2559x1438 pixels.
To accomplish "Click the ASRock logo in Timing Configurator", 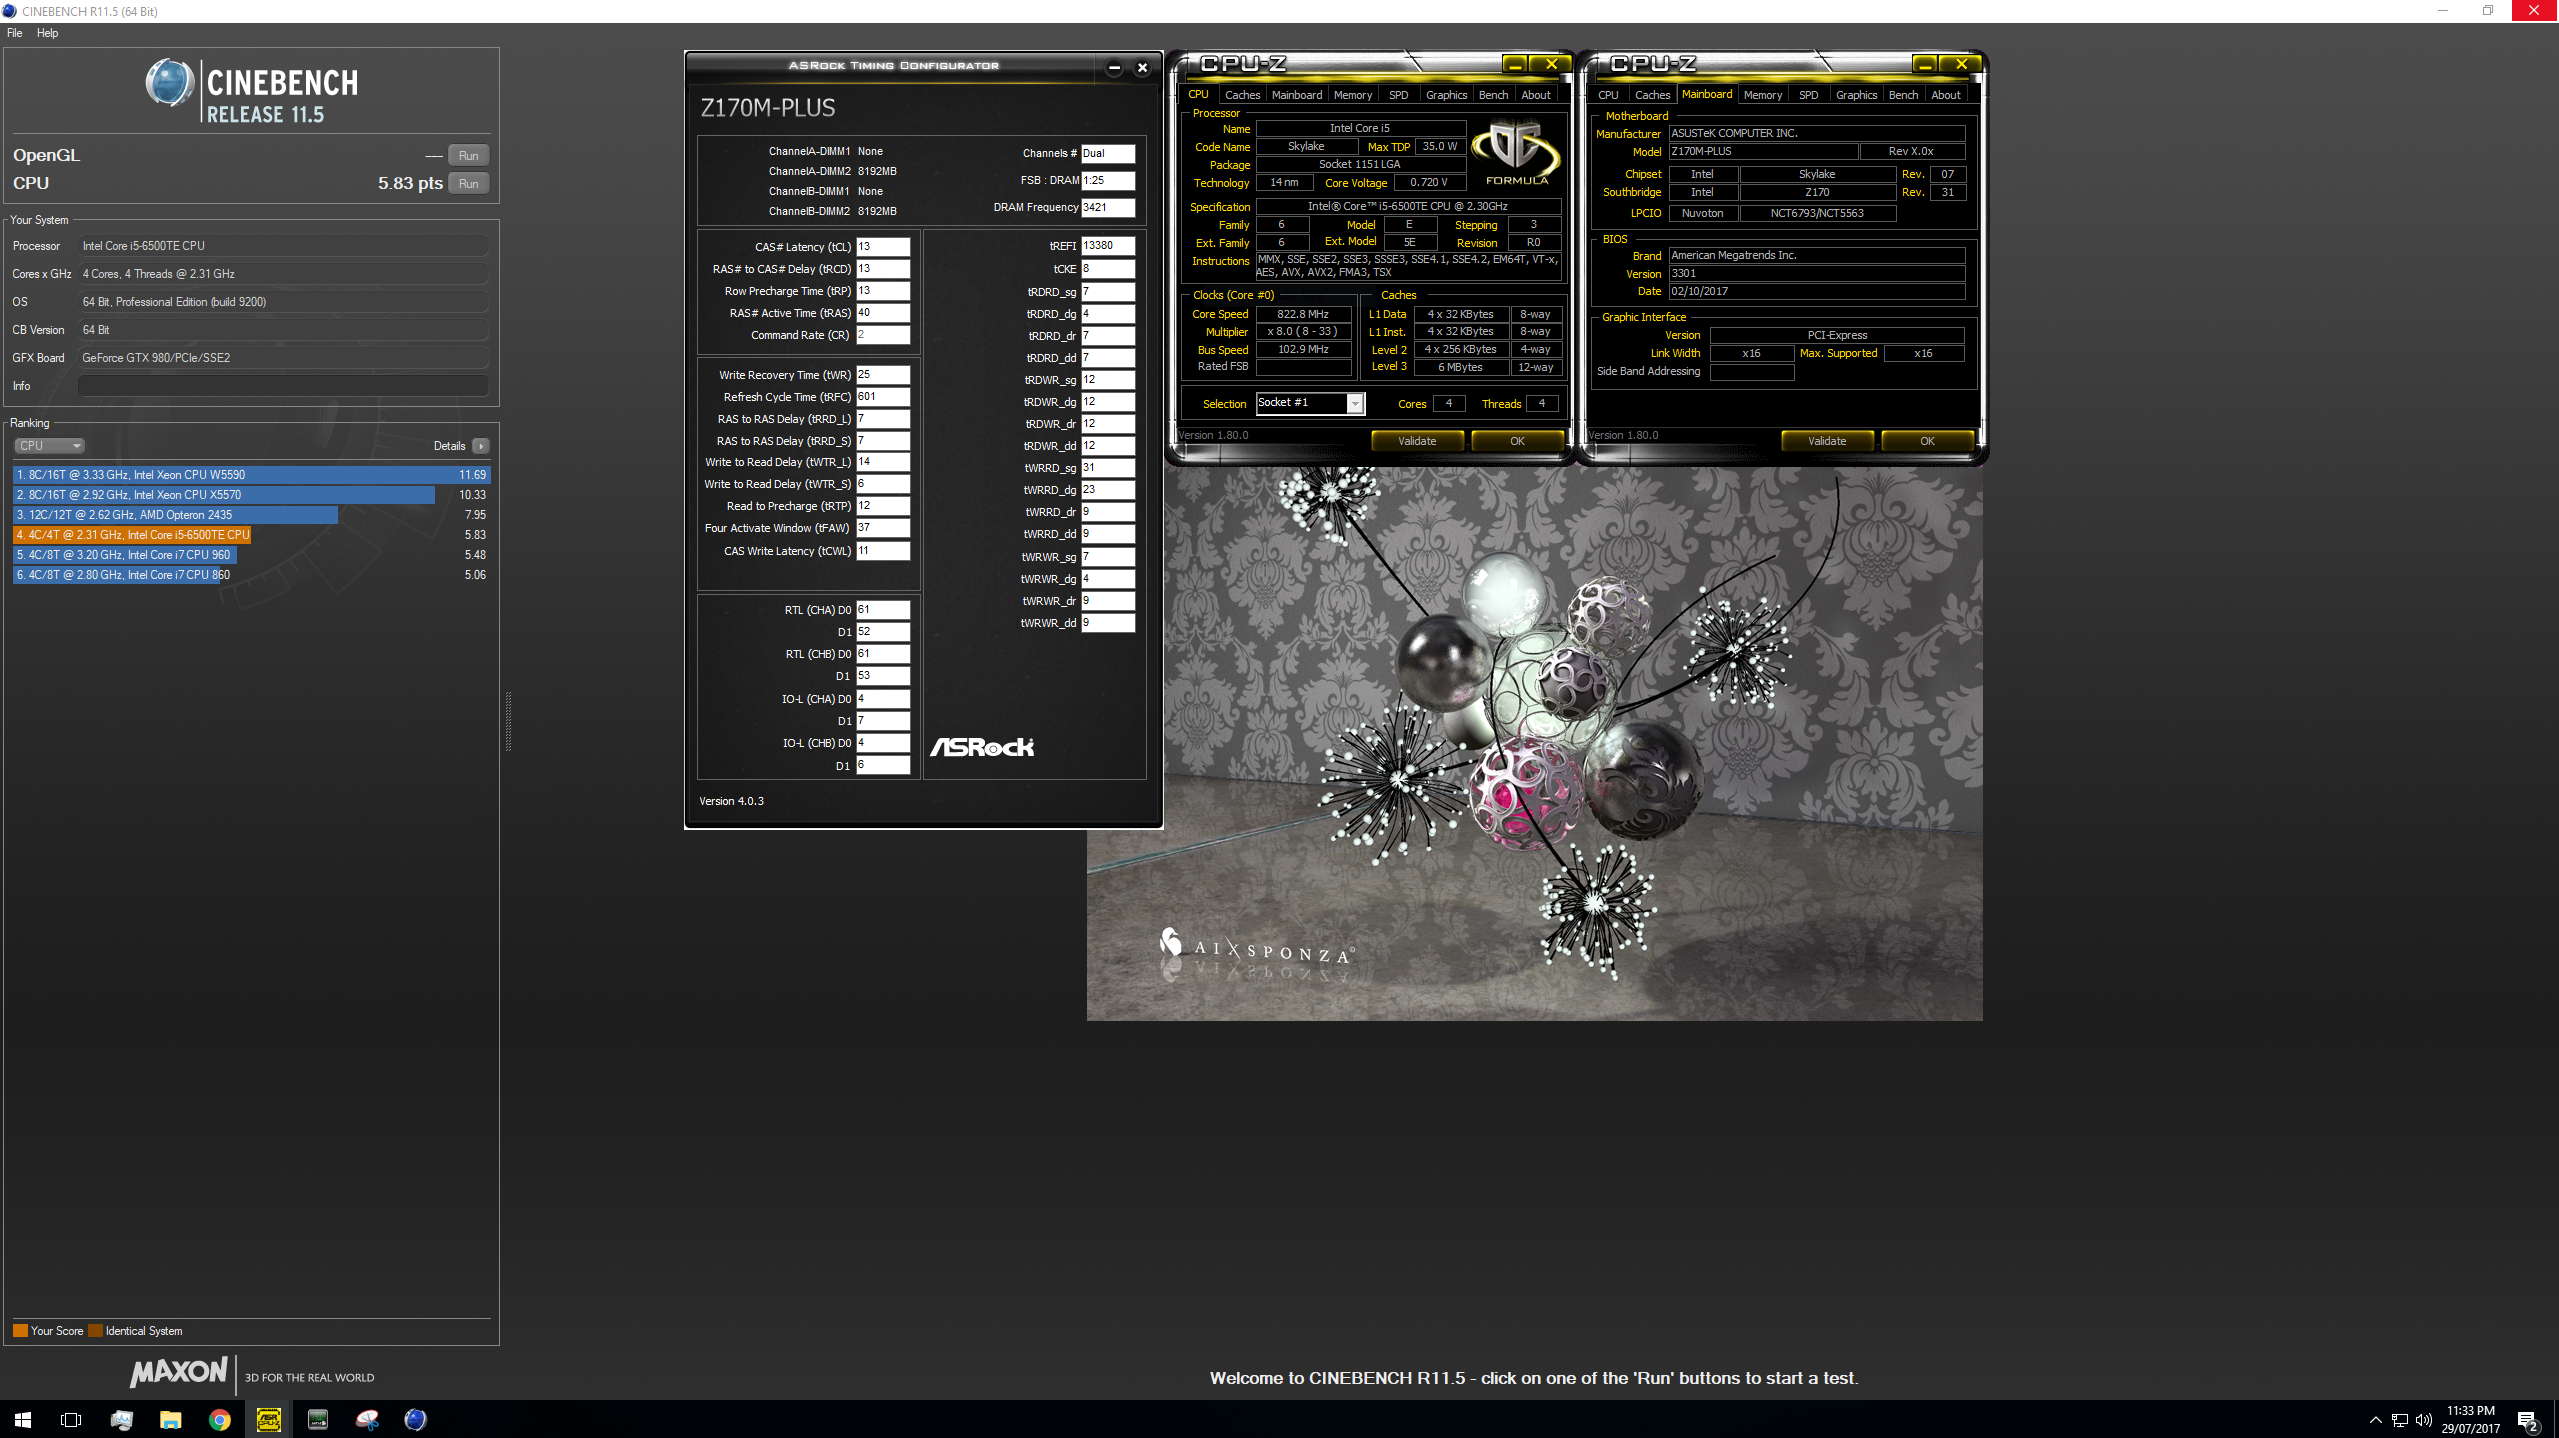I will 982,747.
